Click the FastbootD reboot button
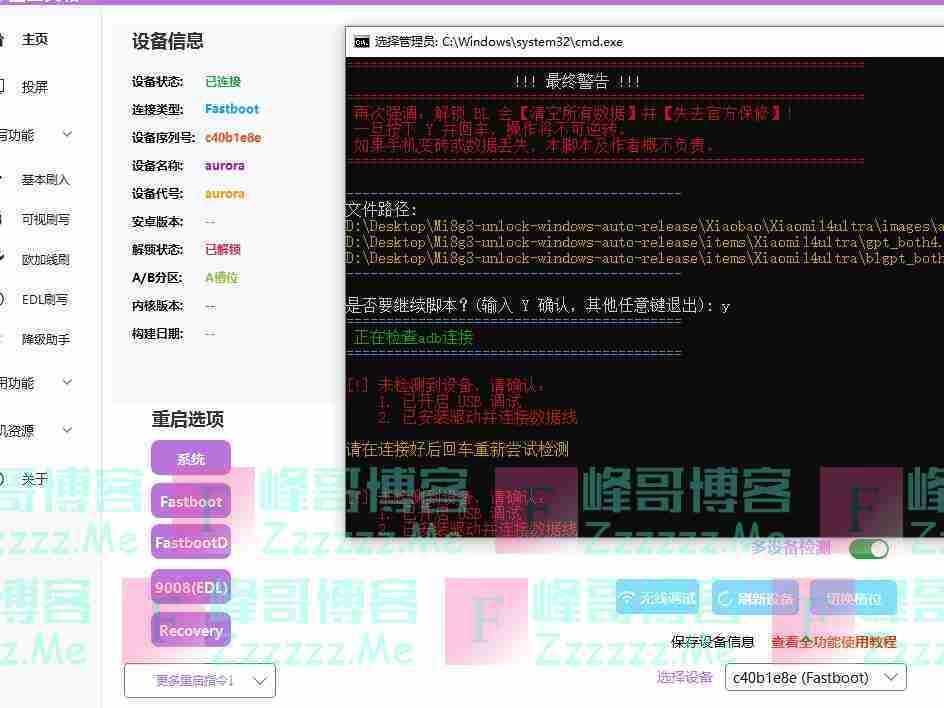The image size is (944, 708). tap(191, 542)
